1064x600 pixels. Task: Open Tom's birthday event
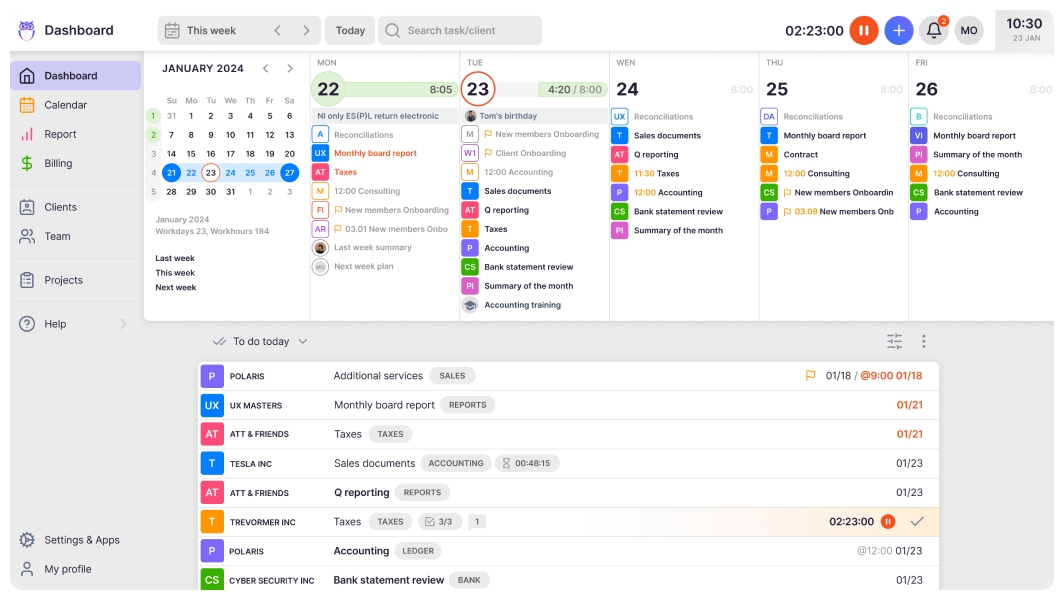tap(535, 115)
